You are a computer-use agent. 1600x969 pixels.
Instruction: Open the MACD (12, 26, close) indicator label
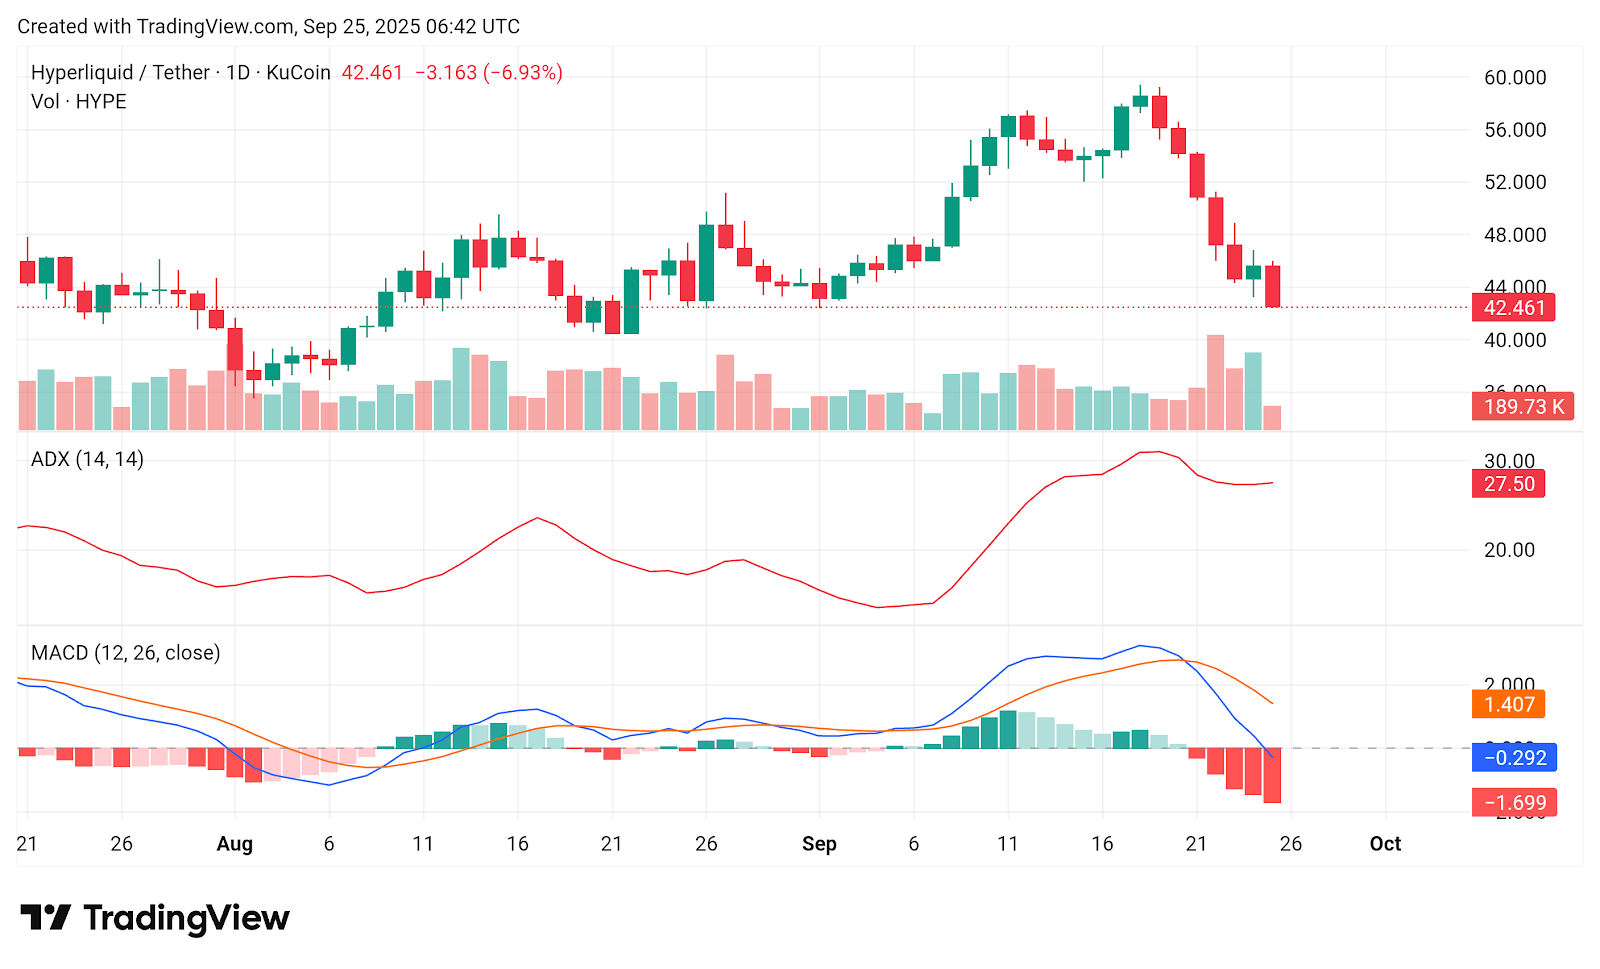click(x=126, y=653)
